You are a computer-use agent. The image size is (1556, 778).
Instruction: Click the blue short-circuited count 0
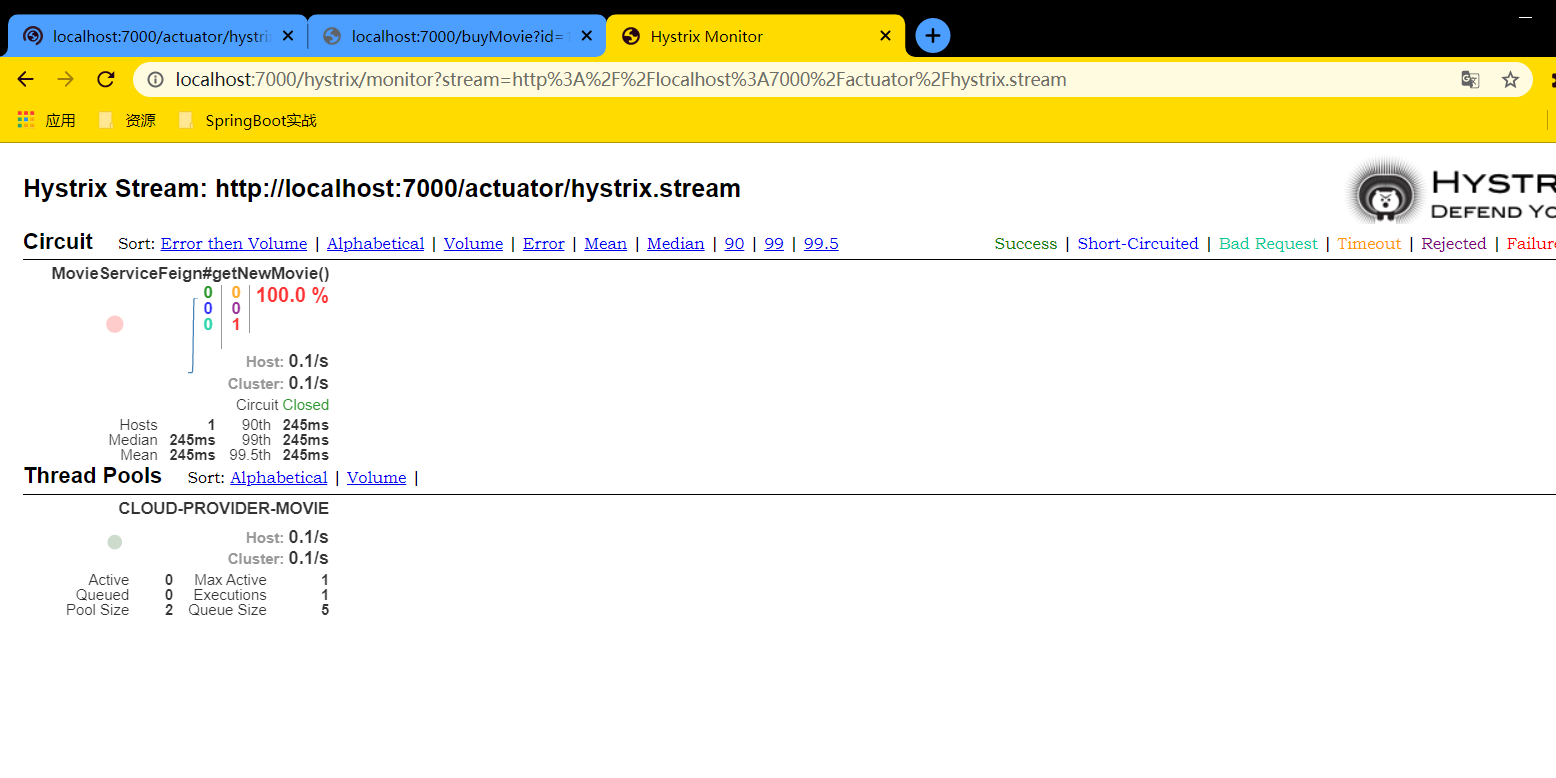click(x=208, y=309)
